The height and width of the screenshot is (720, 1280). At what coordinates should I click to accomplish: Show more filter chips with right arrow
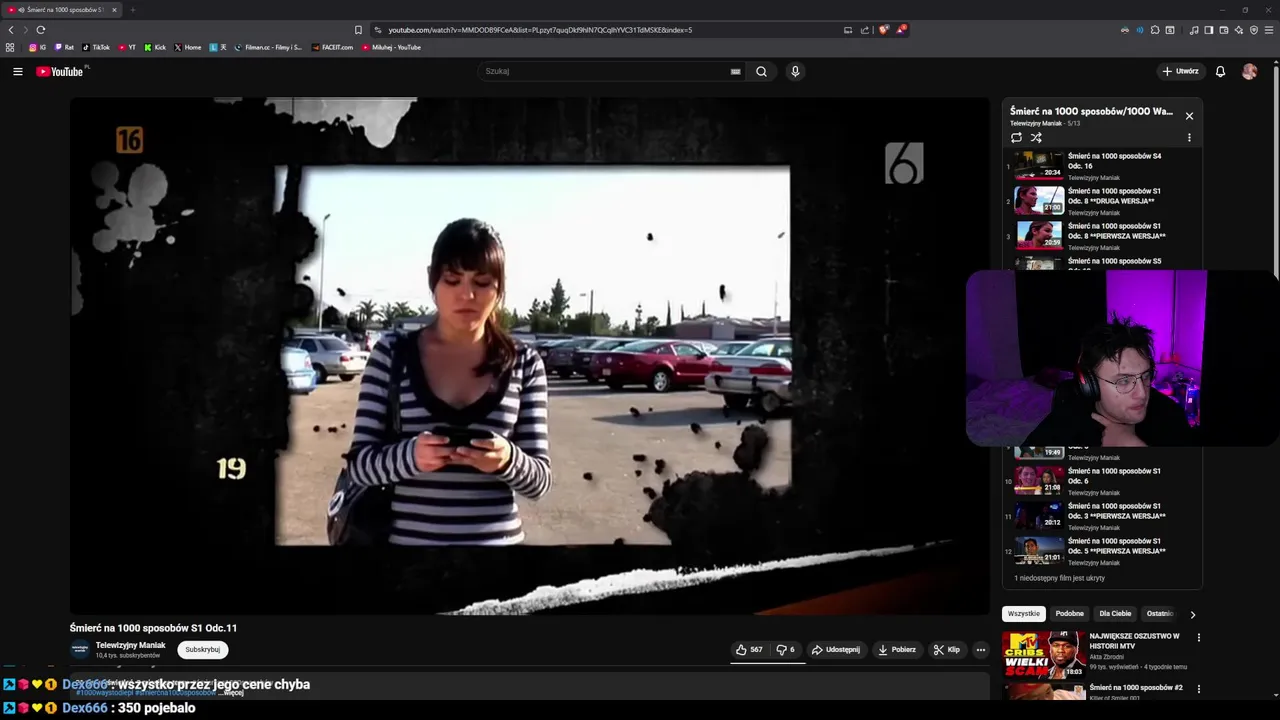[1192, 615]
